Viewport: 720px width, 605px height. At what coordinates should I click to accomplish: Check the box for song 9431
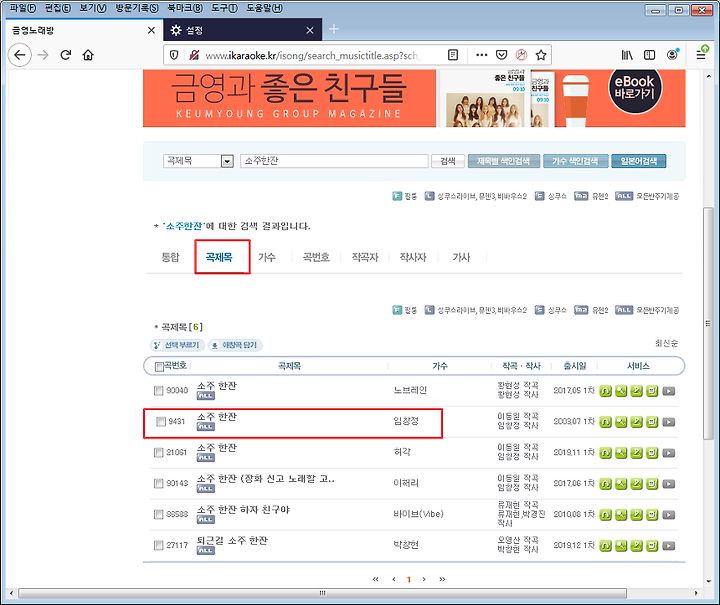pos(161,421)
